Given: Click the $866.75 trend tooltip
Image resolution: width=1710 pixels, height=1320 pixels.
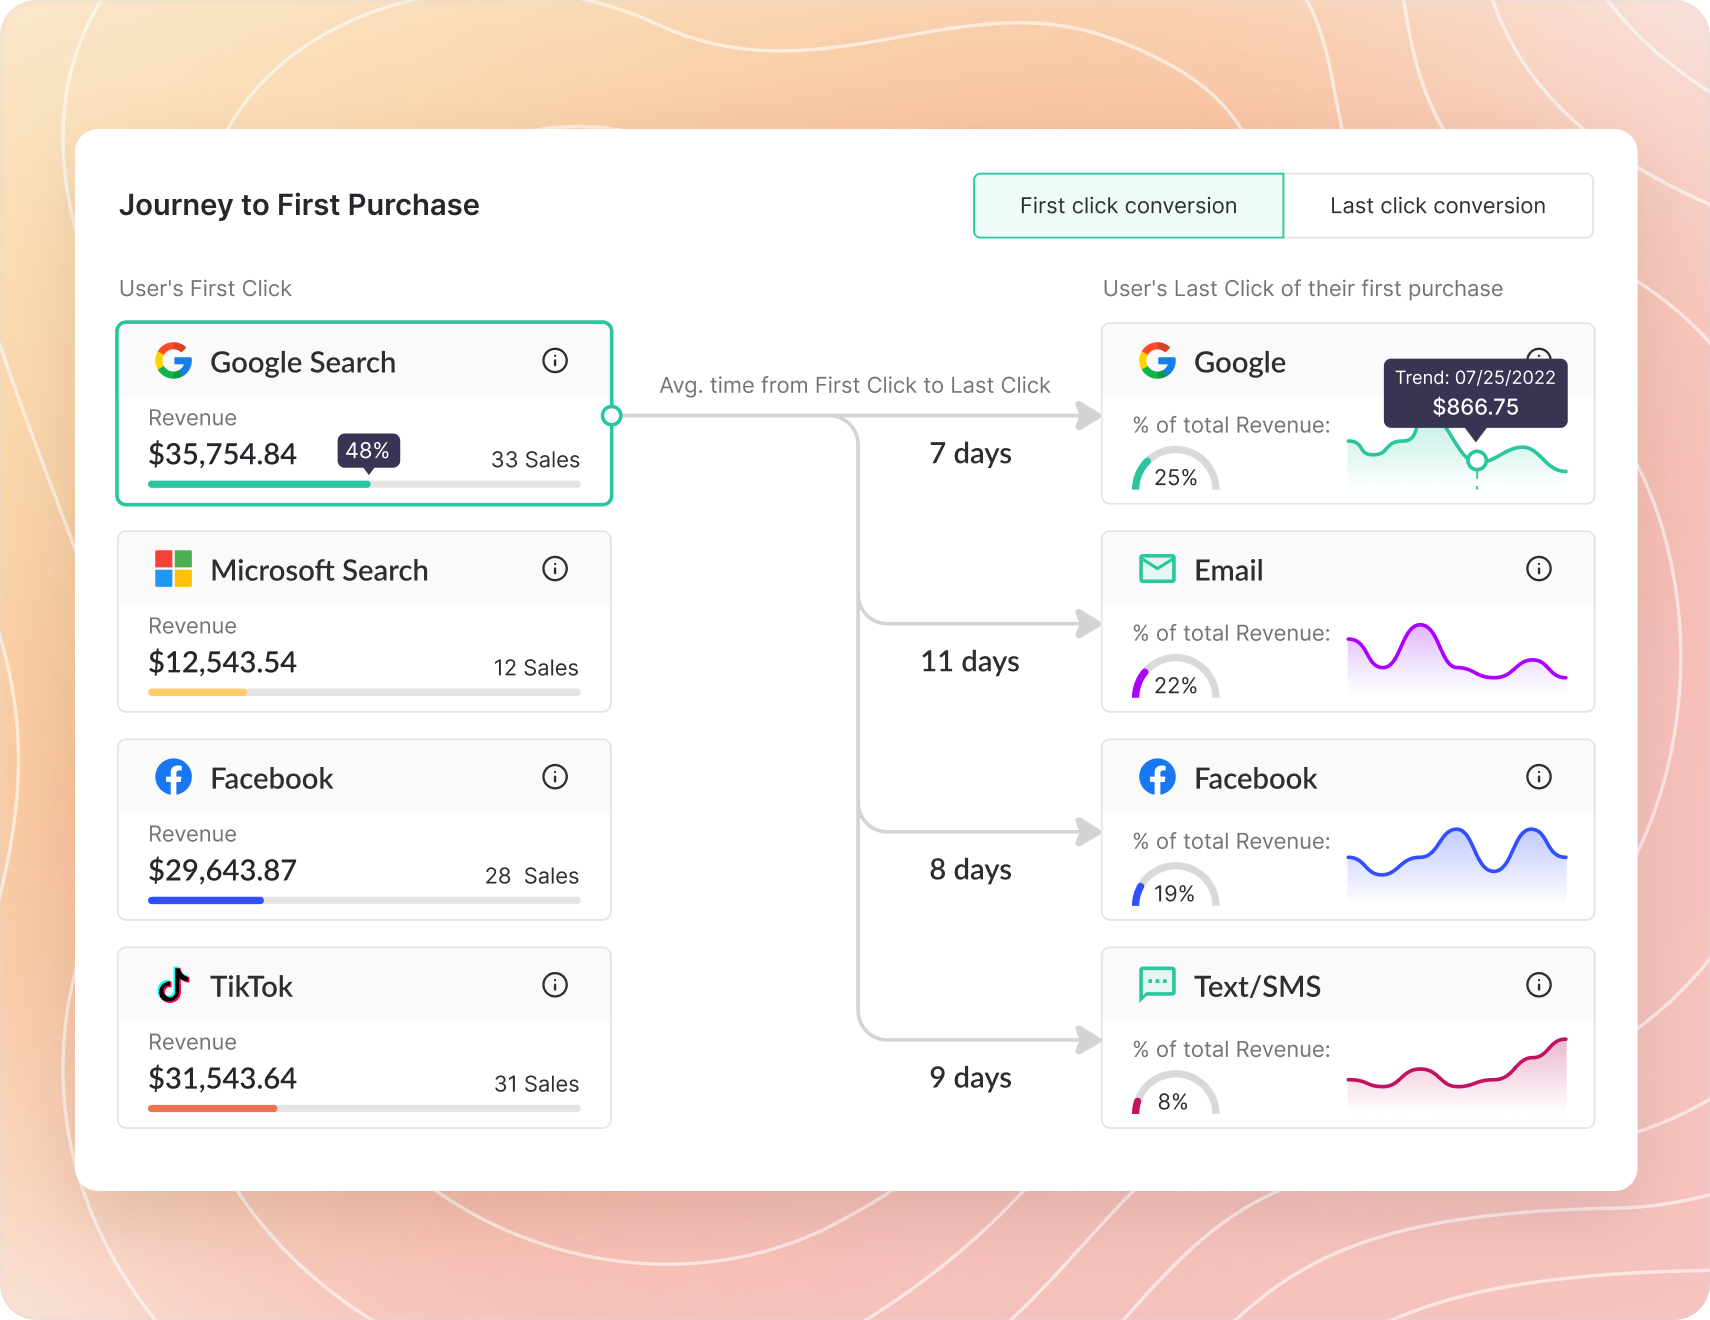Looking at the screenshot, I should 1475,393.
